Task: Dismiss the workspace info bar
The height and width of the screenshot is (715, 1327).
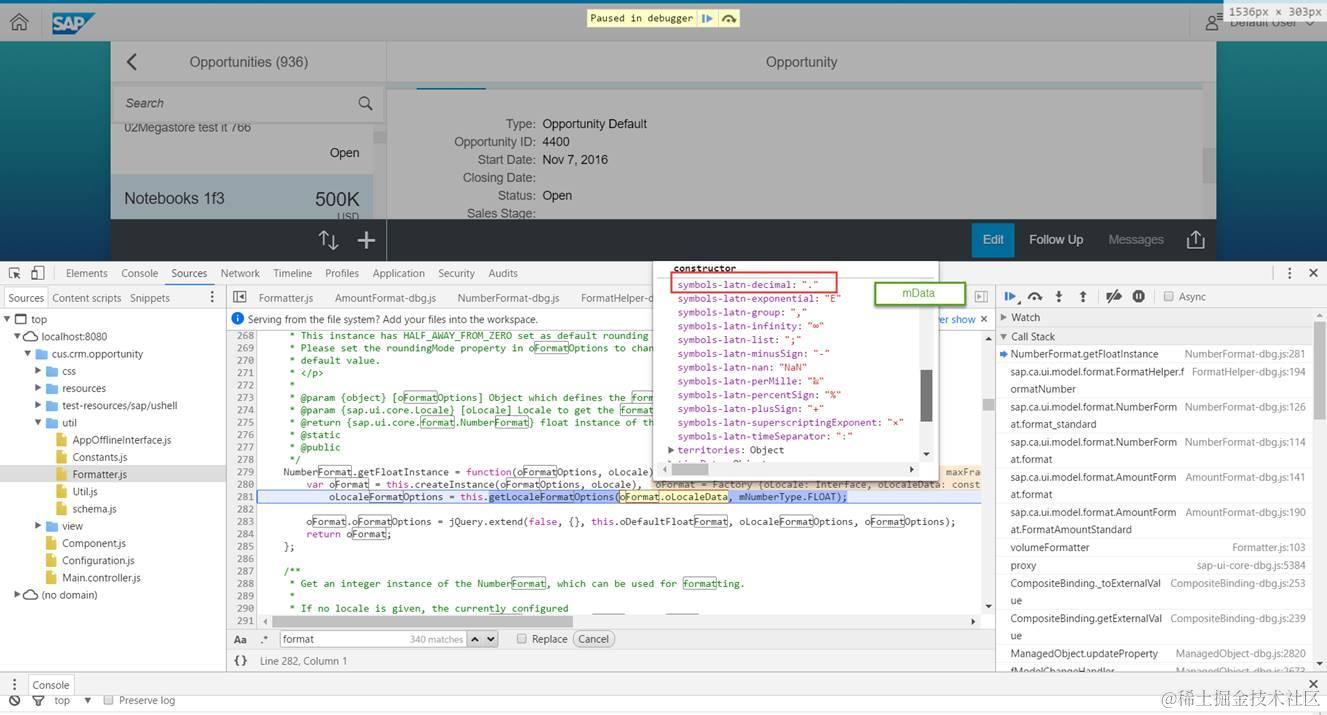Action: 984,319
